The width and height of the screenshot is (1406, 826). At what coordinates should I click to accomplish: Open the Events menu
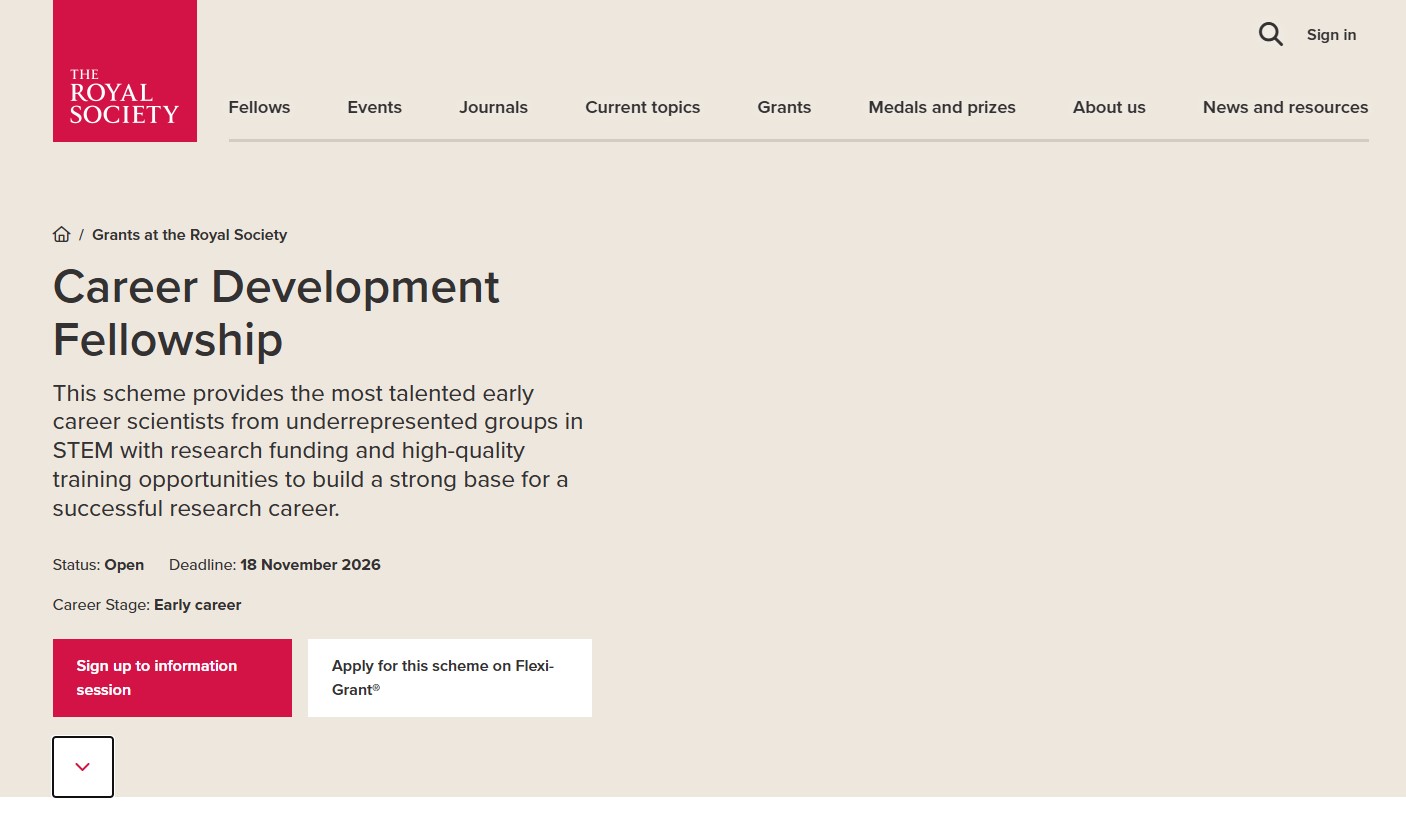pos(374,107)
